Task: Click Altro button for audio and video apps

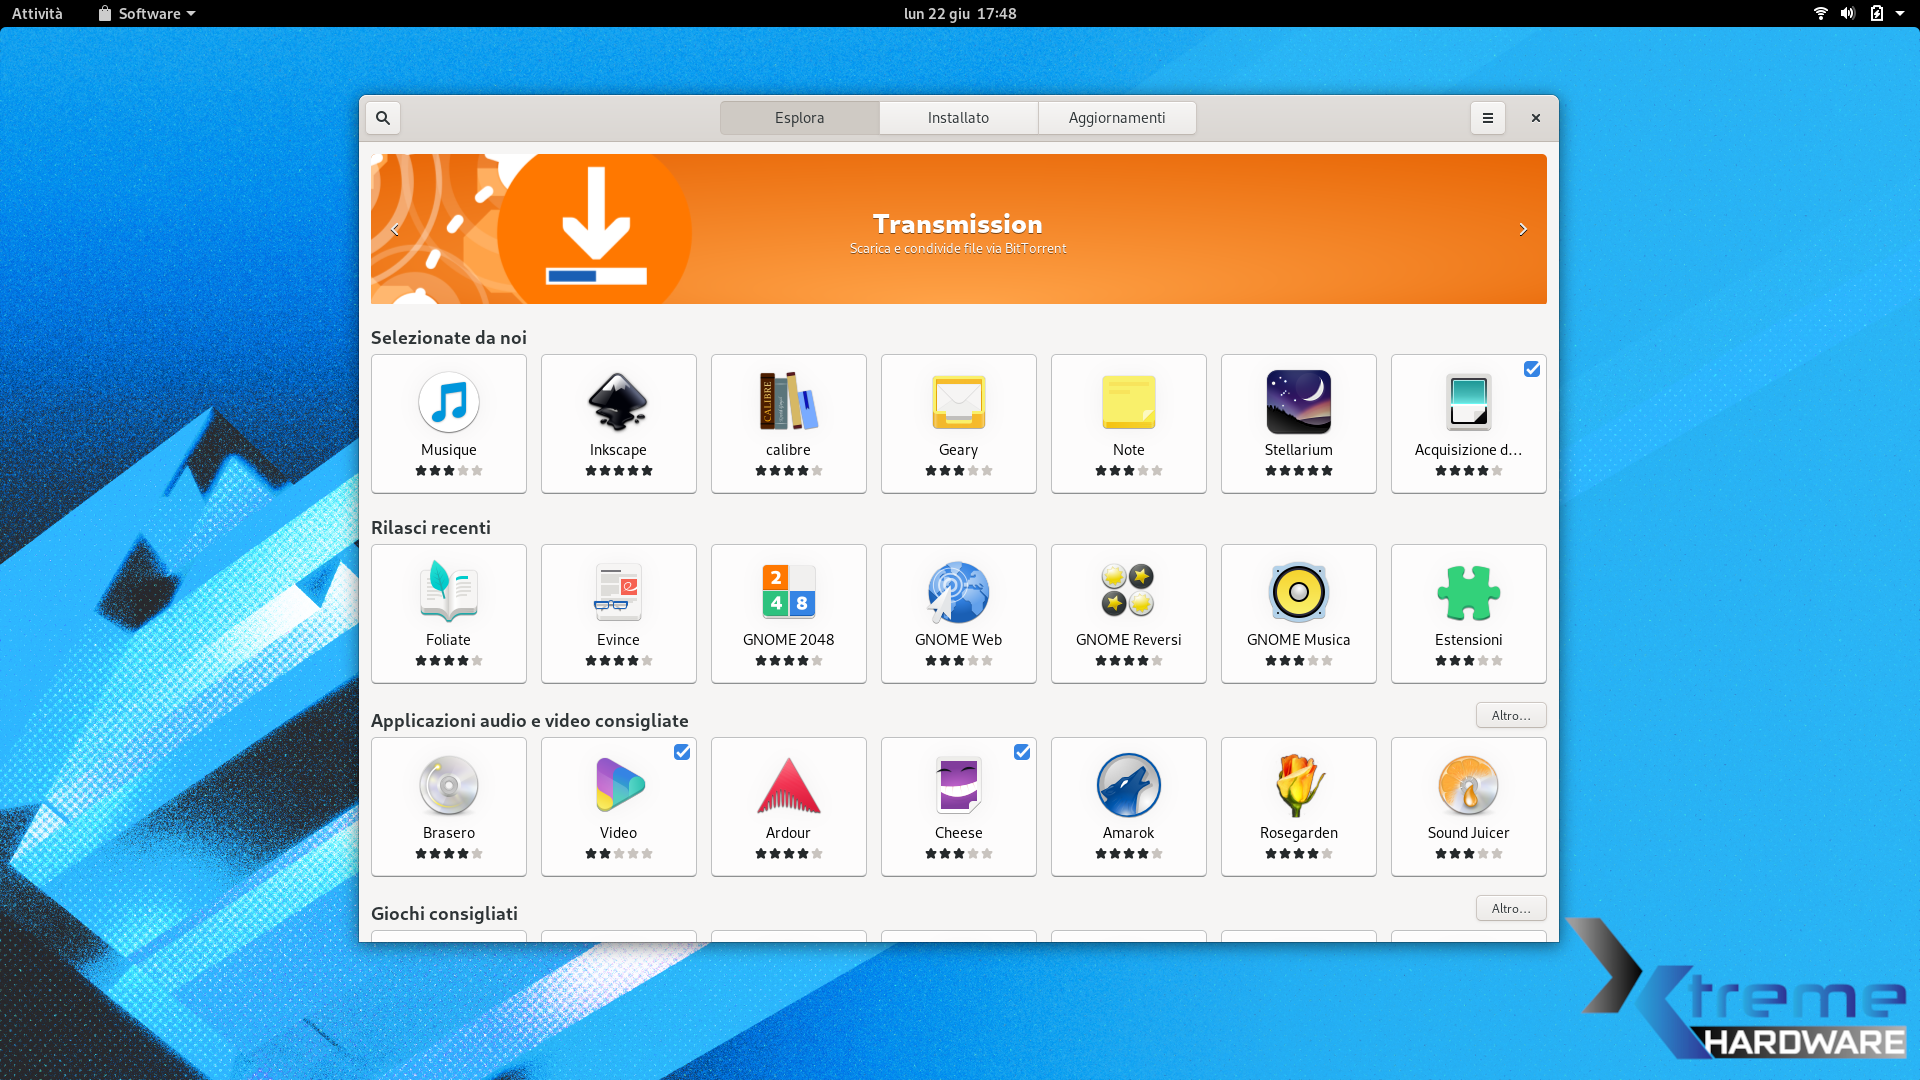Action: point(1511,715)
